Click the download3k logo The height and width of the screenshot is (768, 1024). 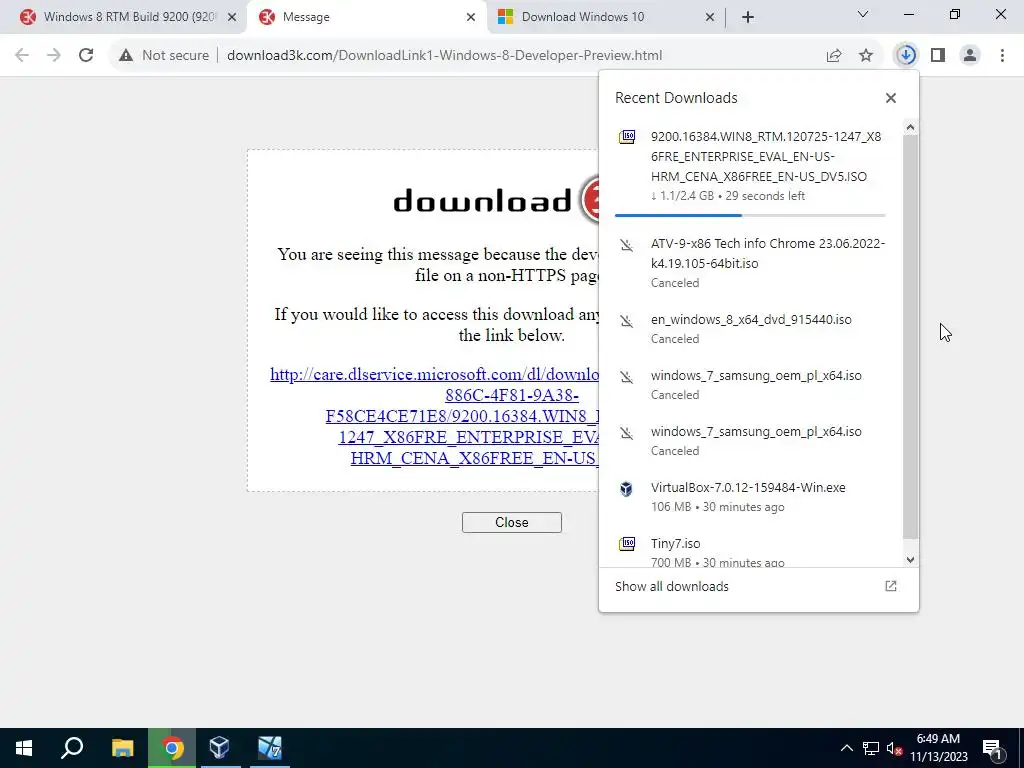tap(496, 200)
